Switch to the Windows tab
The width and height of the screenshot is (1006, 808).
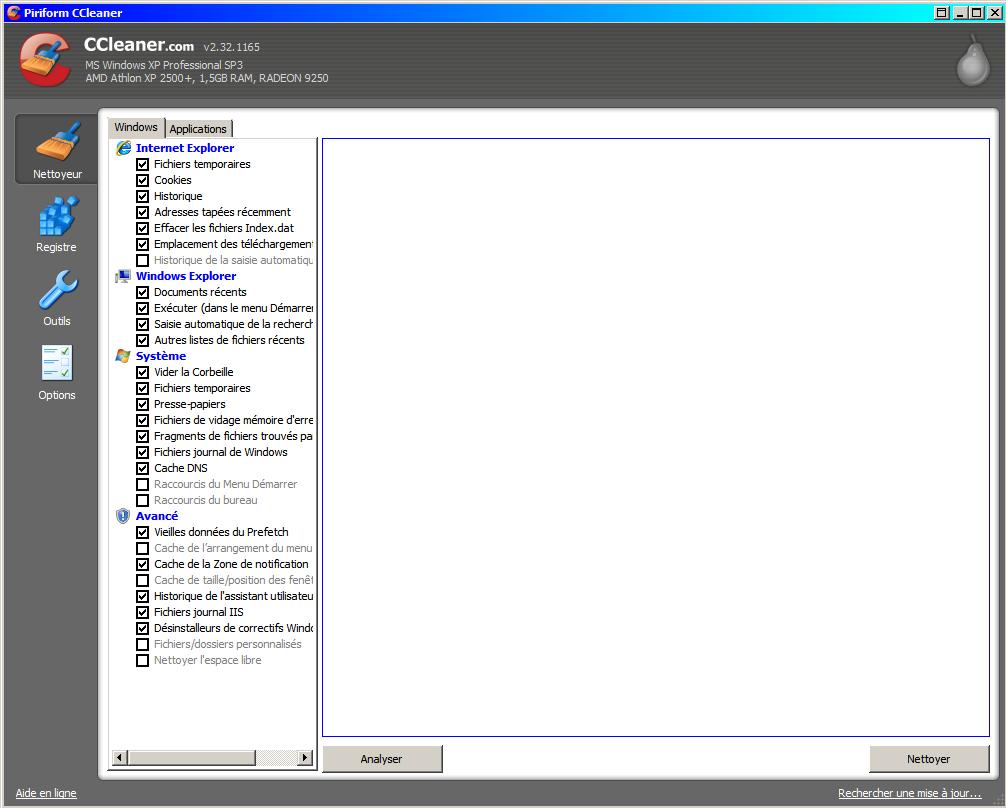tap(136, 127)
